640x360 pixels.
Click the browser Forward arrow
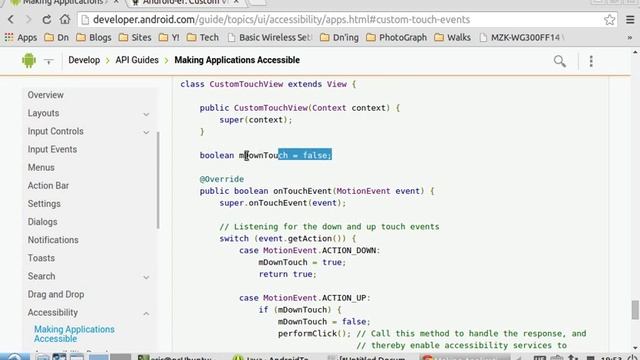point(29,20)
